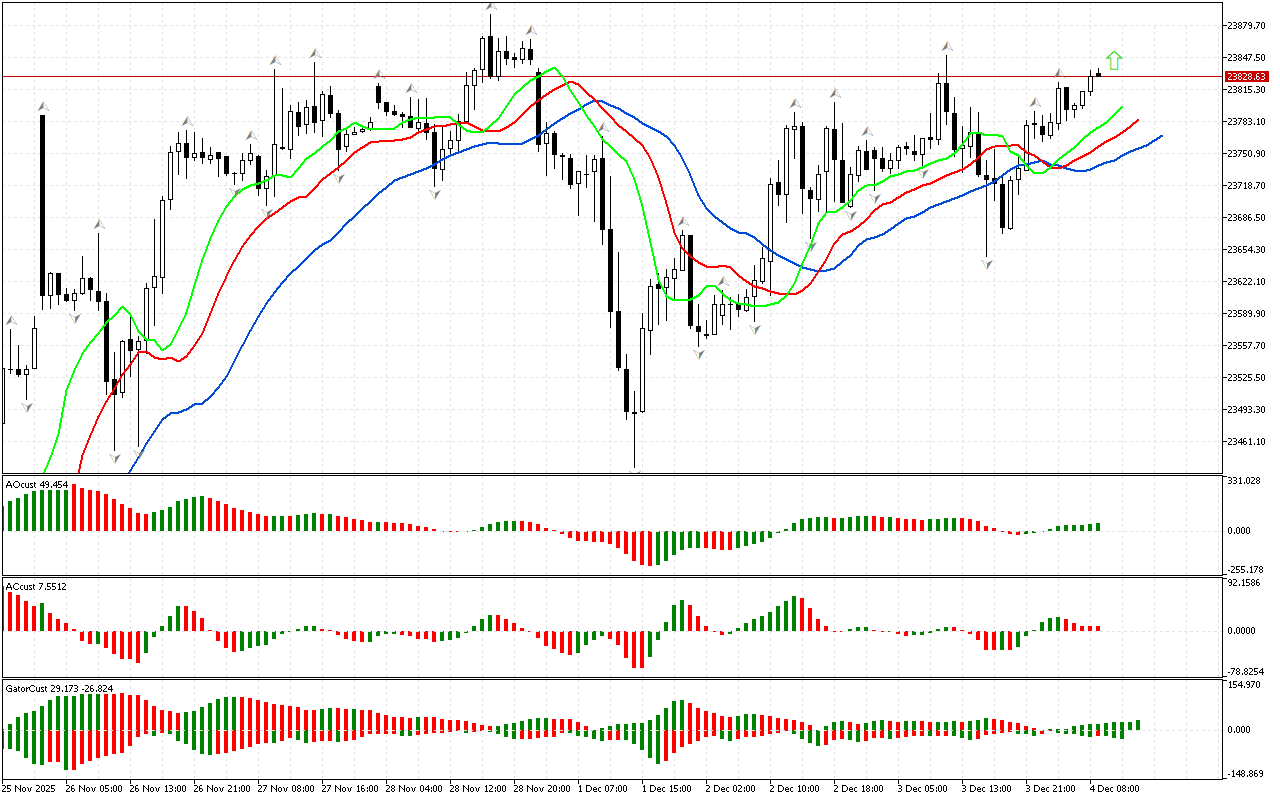Click the fractal arrow above the highest candle
1280x800 pixels.
(x=490, y=8)
